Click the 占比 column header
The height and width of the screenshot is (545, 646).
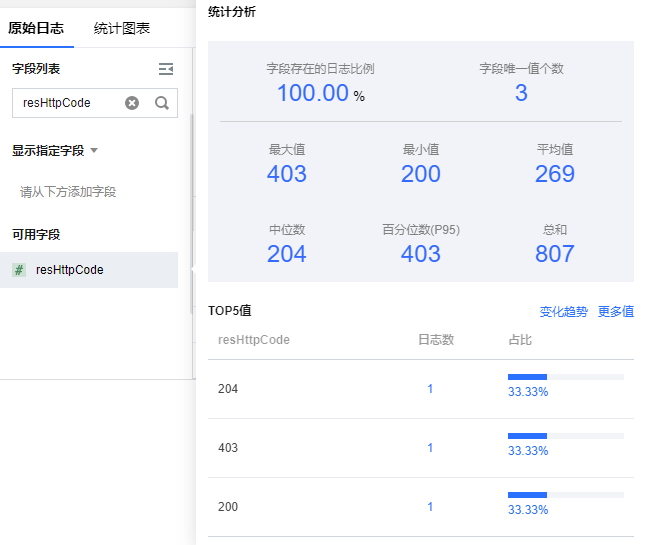[x=520, y=340]
